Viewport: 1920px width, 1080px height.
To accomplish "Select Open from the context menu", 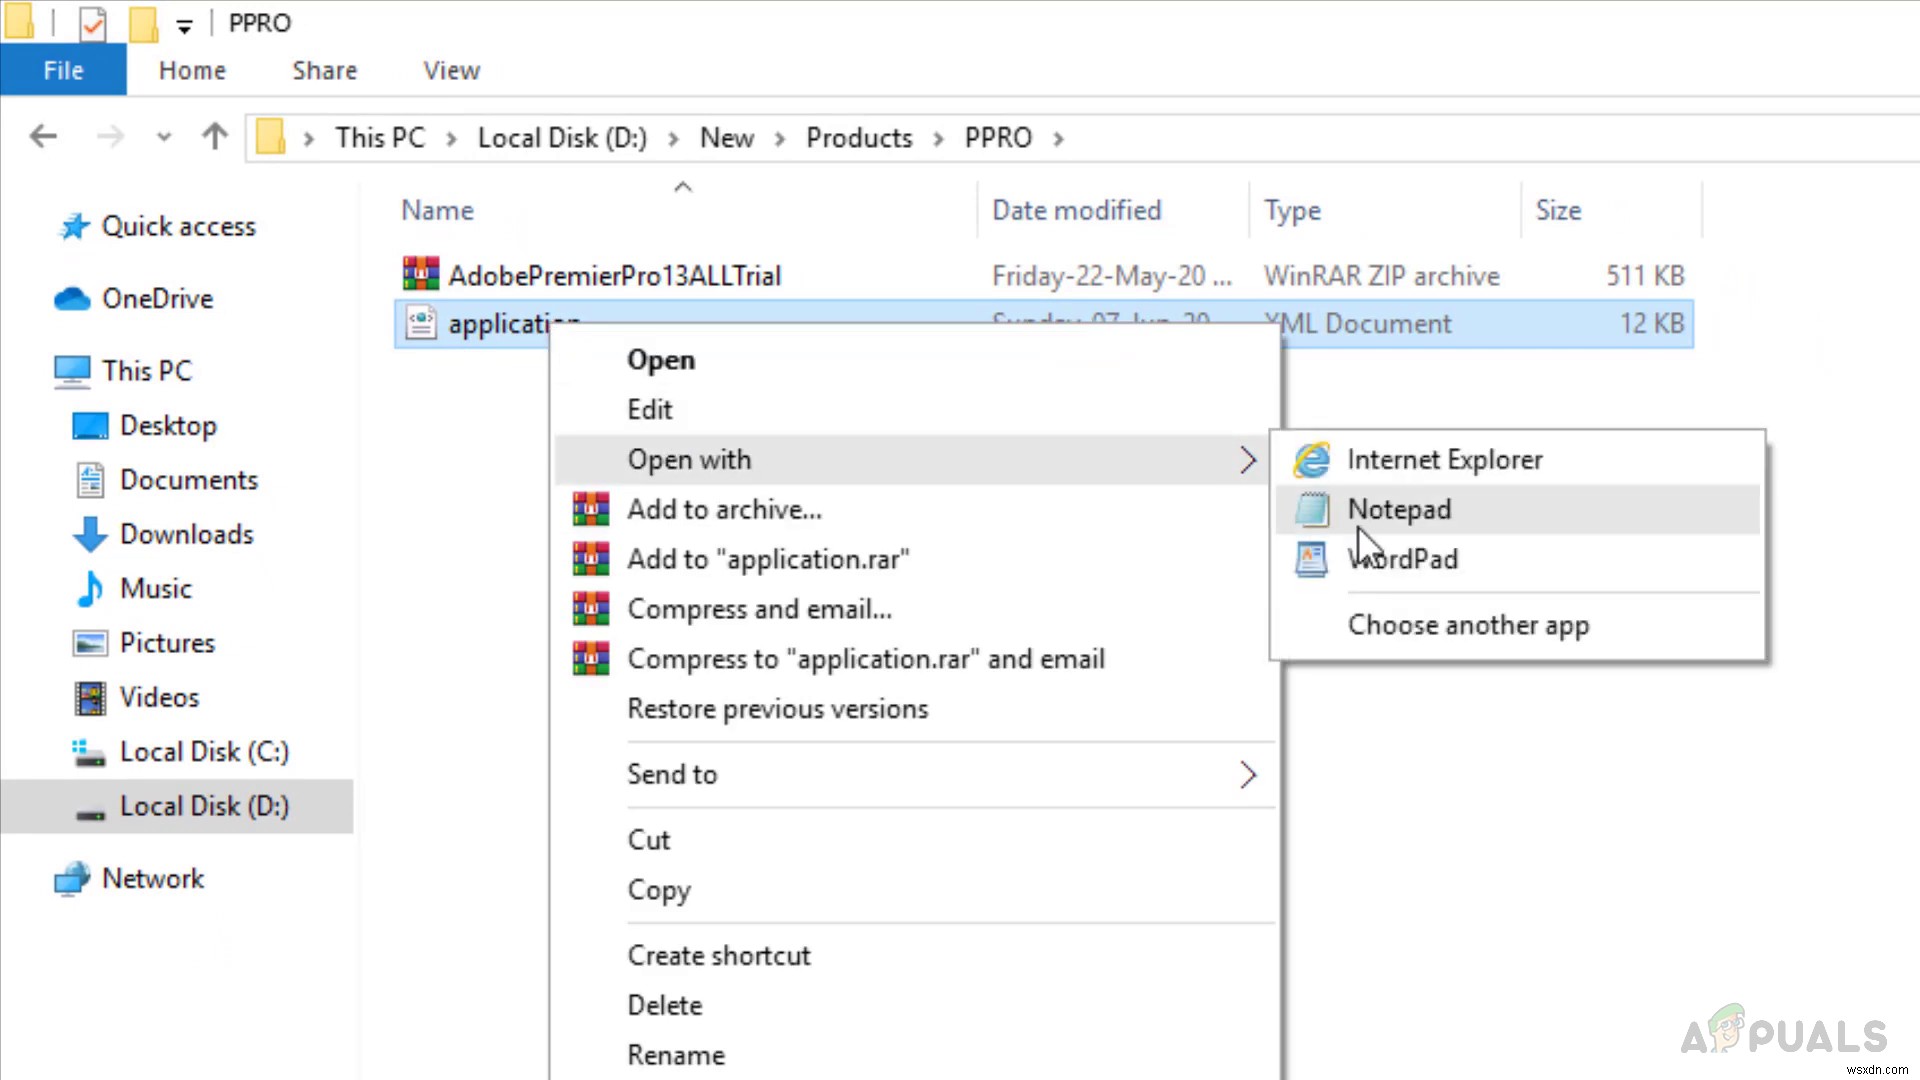I will click(x=661, y=360).
